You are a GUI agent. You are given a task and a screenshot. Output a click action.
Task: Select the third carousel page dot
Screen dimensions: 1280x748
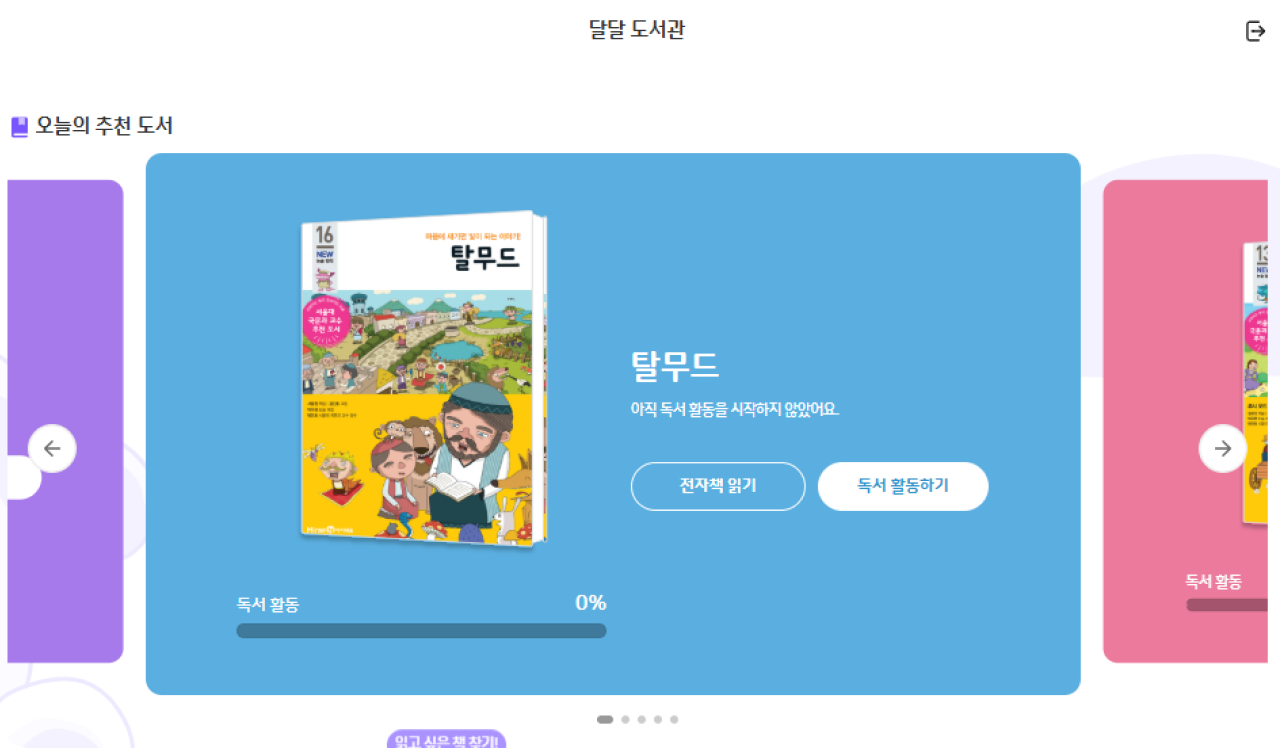click(642, 719)
